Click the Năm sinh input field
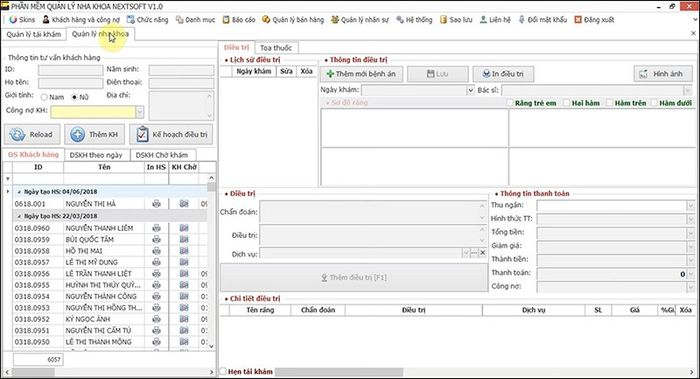The image size is (700, 379). point(181,70)
